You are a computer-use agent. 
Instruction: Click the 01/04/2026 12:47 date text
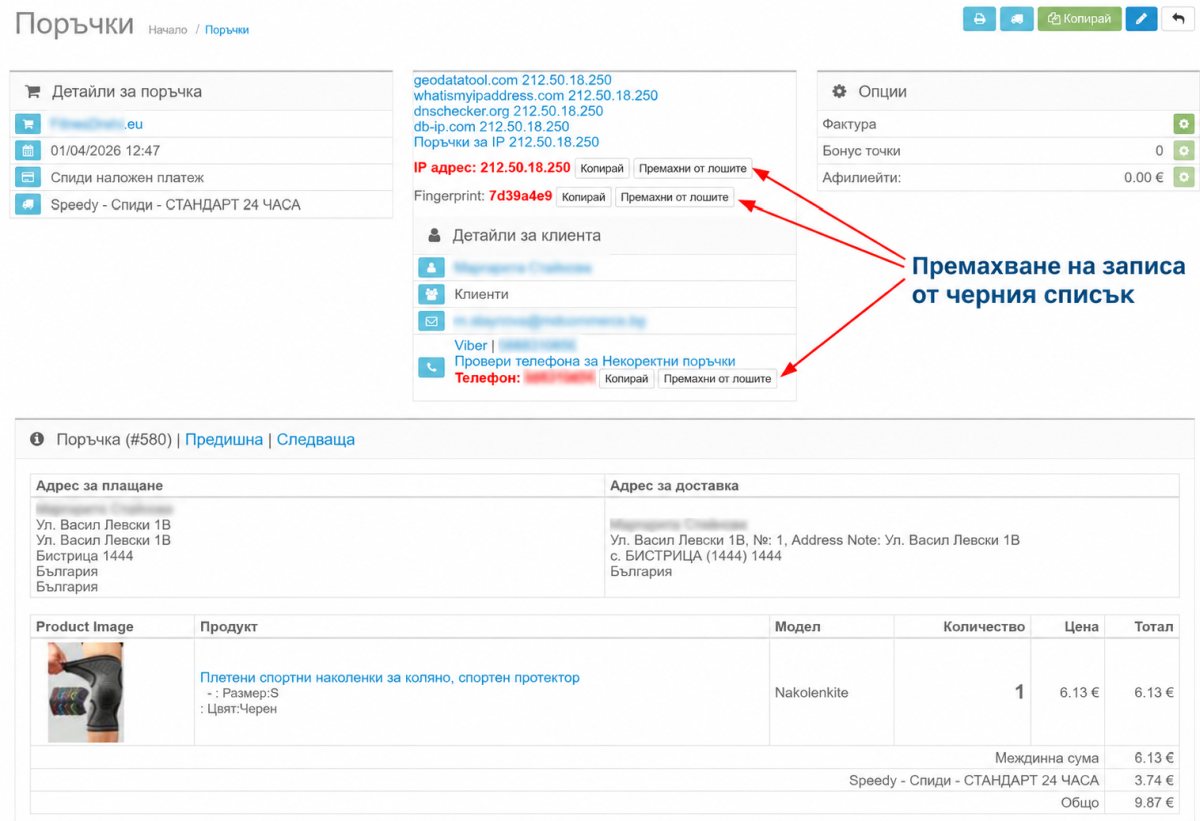pos(105,151)
